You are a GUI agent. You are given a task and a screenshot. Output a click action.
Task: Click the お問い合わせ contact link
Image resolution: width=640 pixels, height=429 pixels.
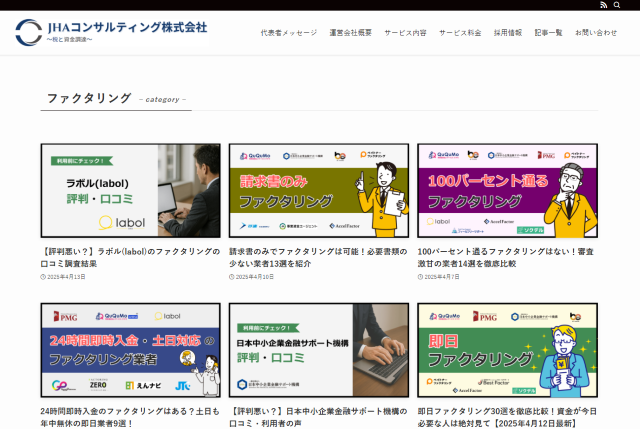596,33
